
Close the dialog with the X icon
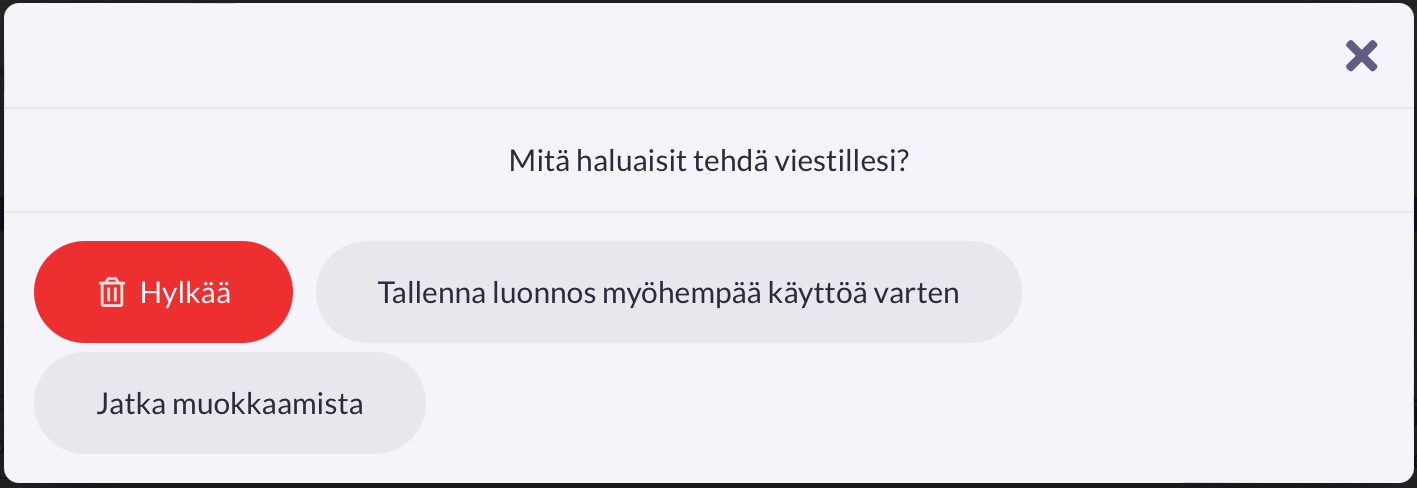pos(1361,56)
